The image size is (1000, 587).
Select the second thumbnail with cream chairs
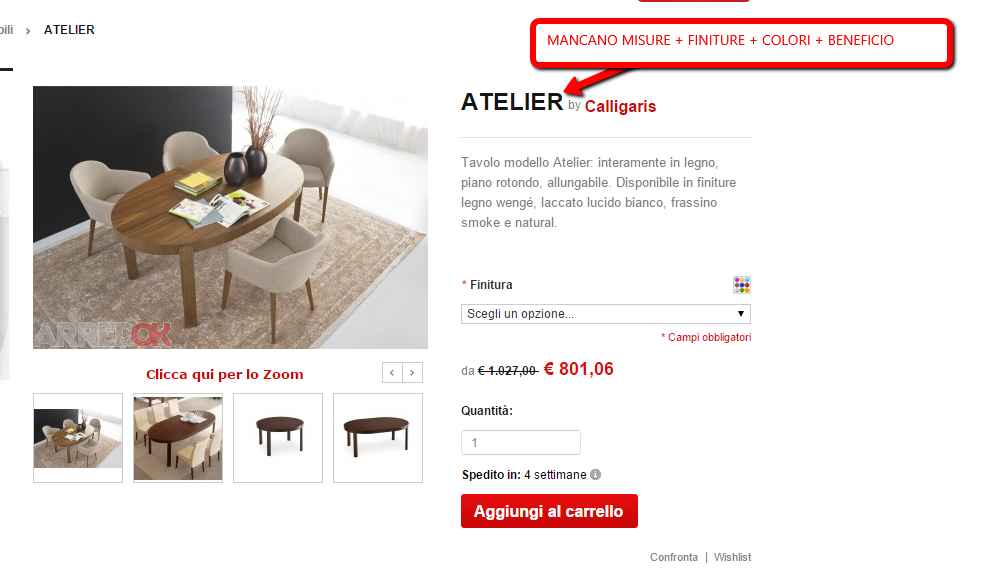click(x=178, y=438)
